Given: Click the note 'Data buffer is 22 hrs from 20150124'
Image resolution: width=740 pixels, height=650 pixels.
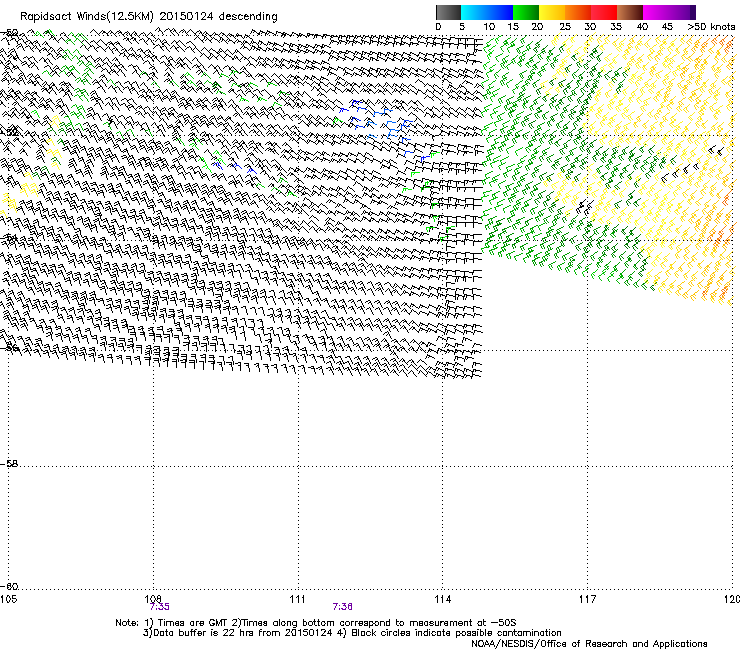Looking at the screenshot, I should coord(241,633).
